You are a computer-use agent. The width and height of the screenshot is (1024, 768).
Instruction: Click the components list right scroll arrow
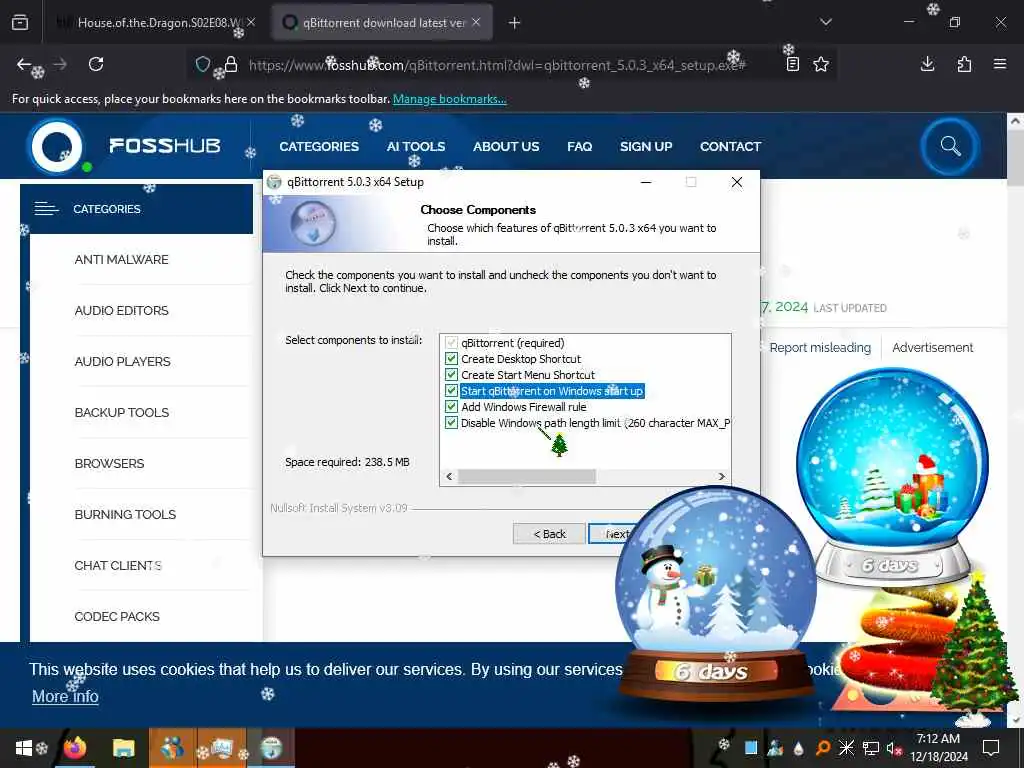[x=721, y=476]
